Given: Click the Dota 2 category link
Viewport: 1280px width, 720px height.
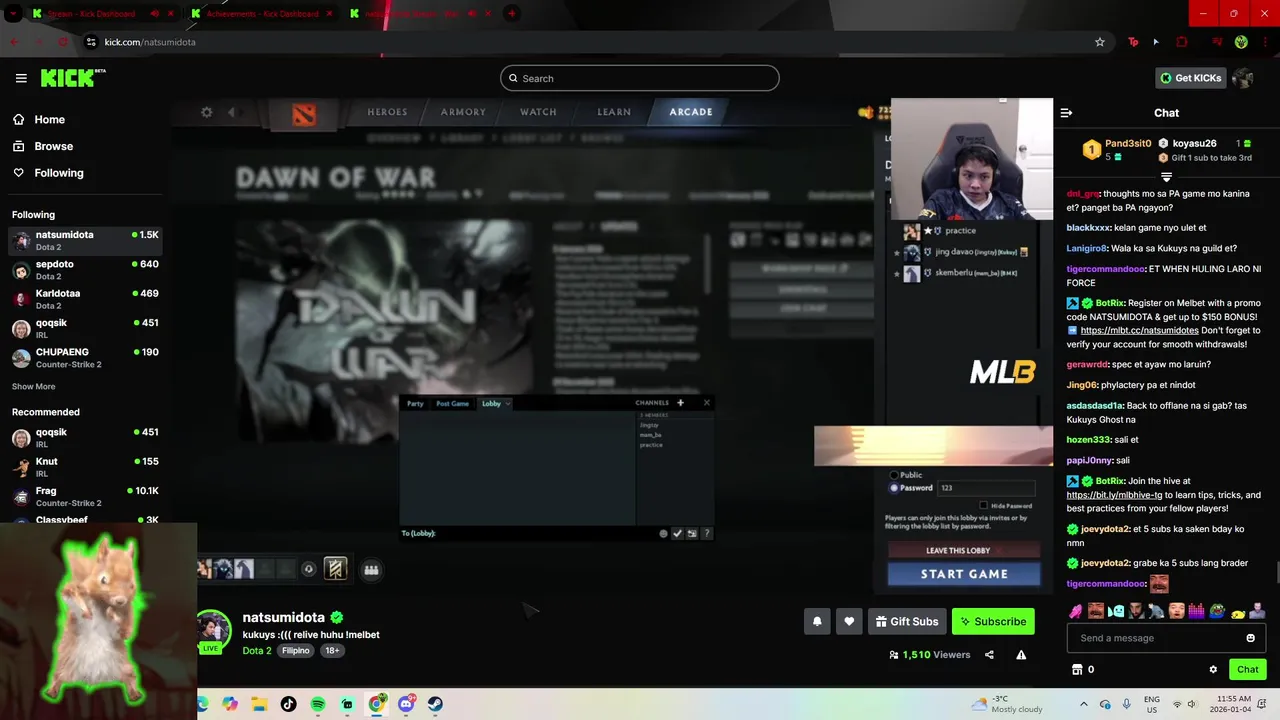Looking at the screenshot, I should (257, 650).
